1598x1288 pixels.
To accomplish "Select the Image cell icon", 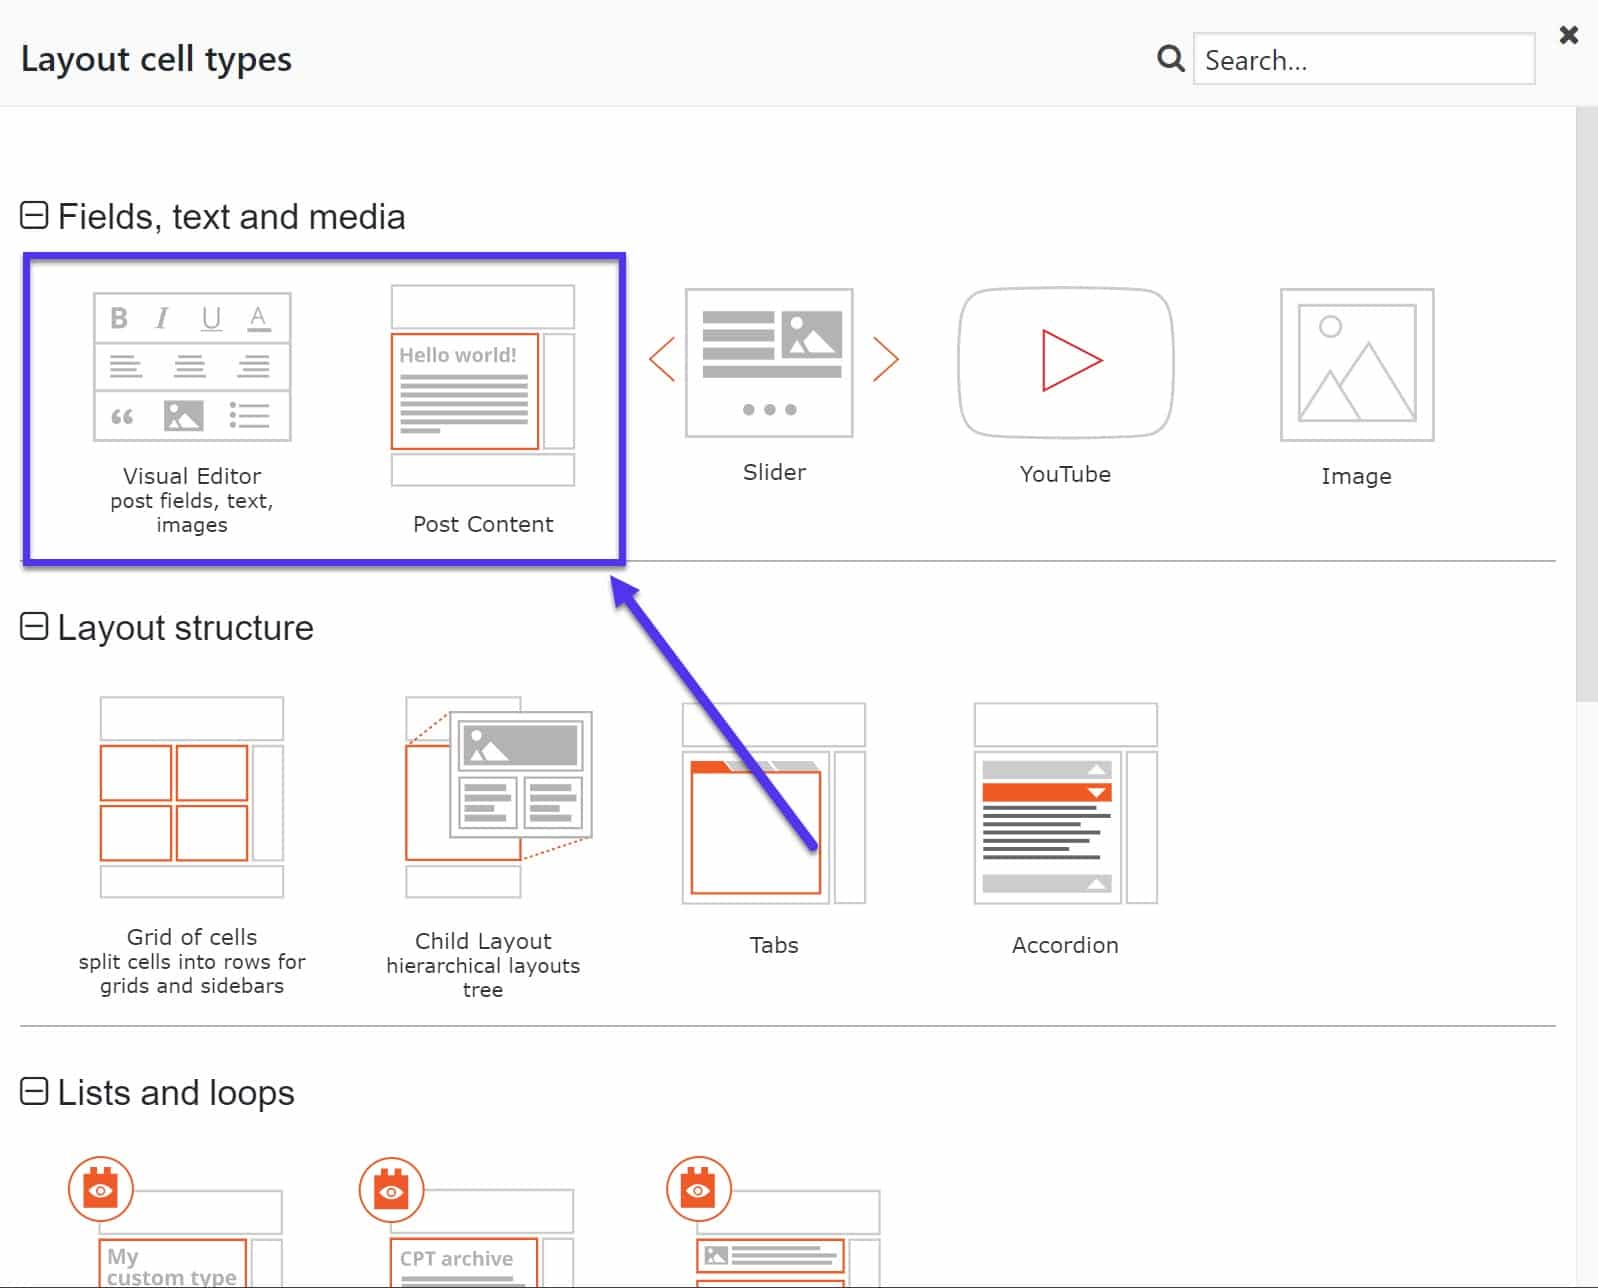I will 1356,365.
